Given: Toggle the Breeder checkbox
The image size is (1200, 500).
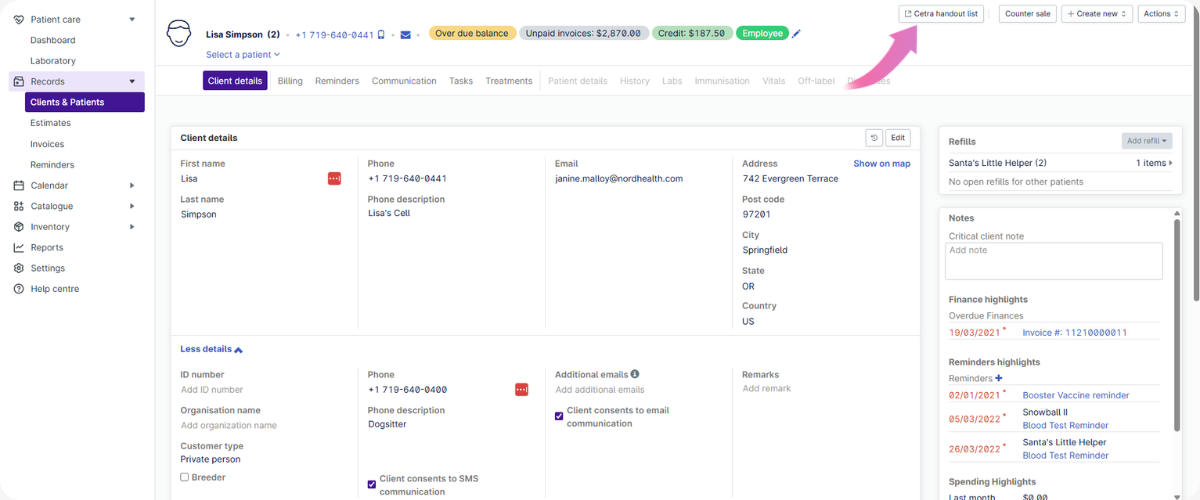Looking at the screenshot, I should (185, 477).
